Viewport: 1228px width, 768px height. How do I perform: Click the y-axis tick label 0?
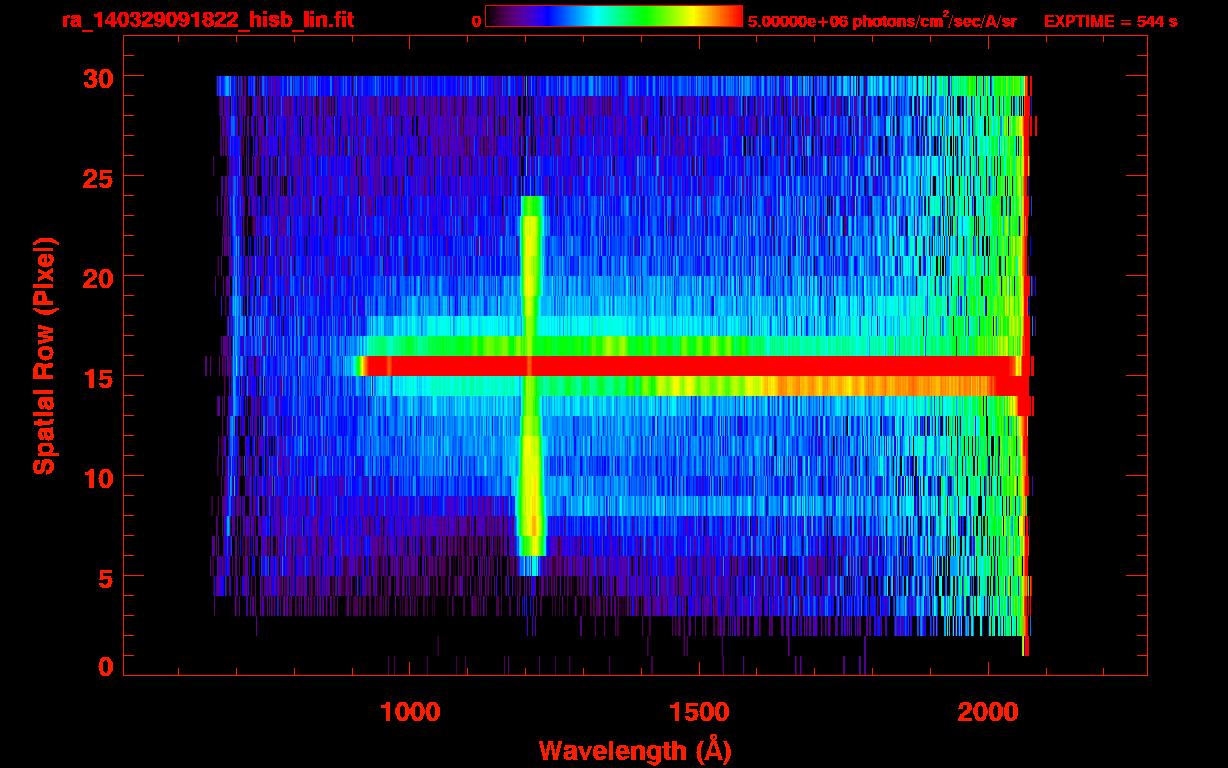(106, 666)
